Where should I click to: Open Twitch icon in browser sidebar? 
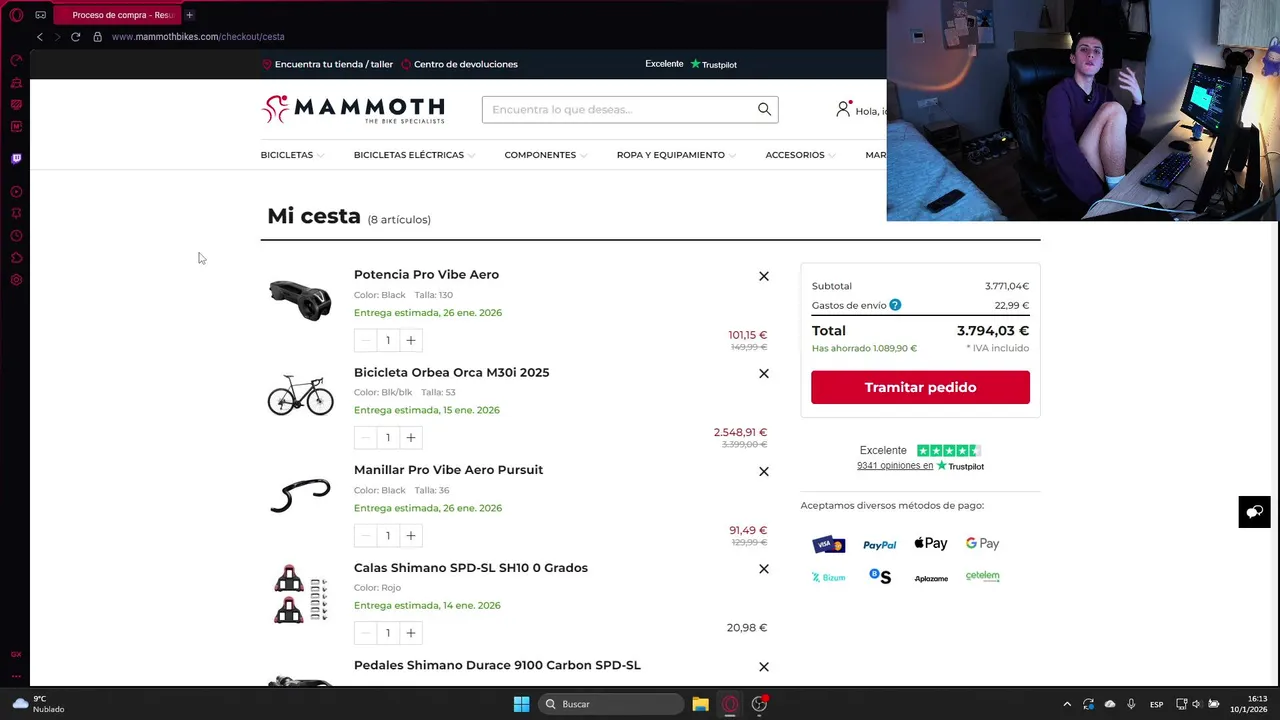click(x=16, y=158)
